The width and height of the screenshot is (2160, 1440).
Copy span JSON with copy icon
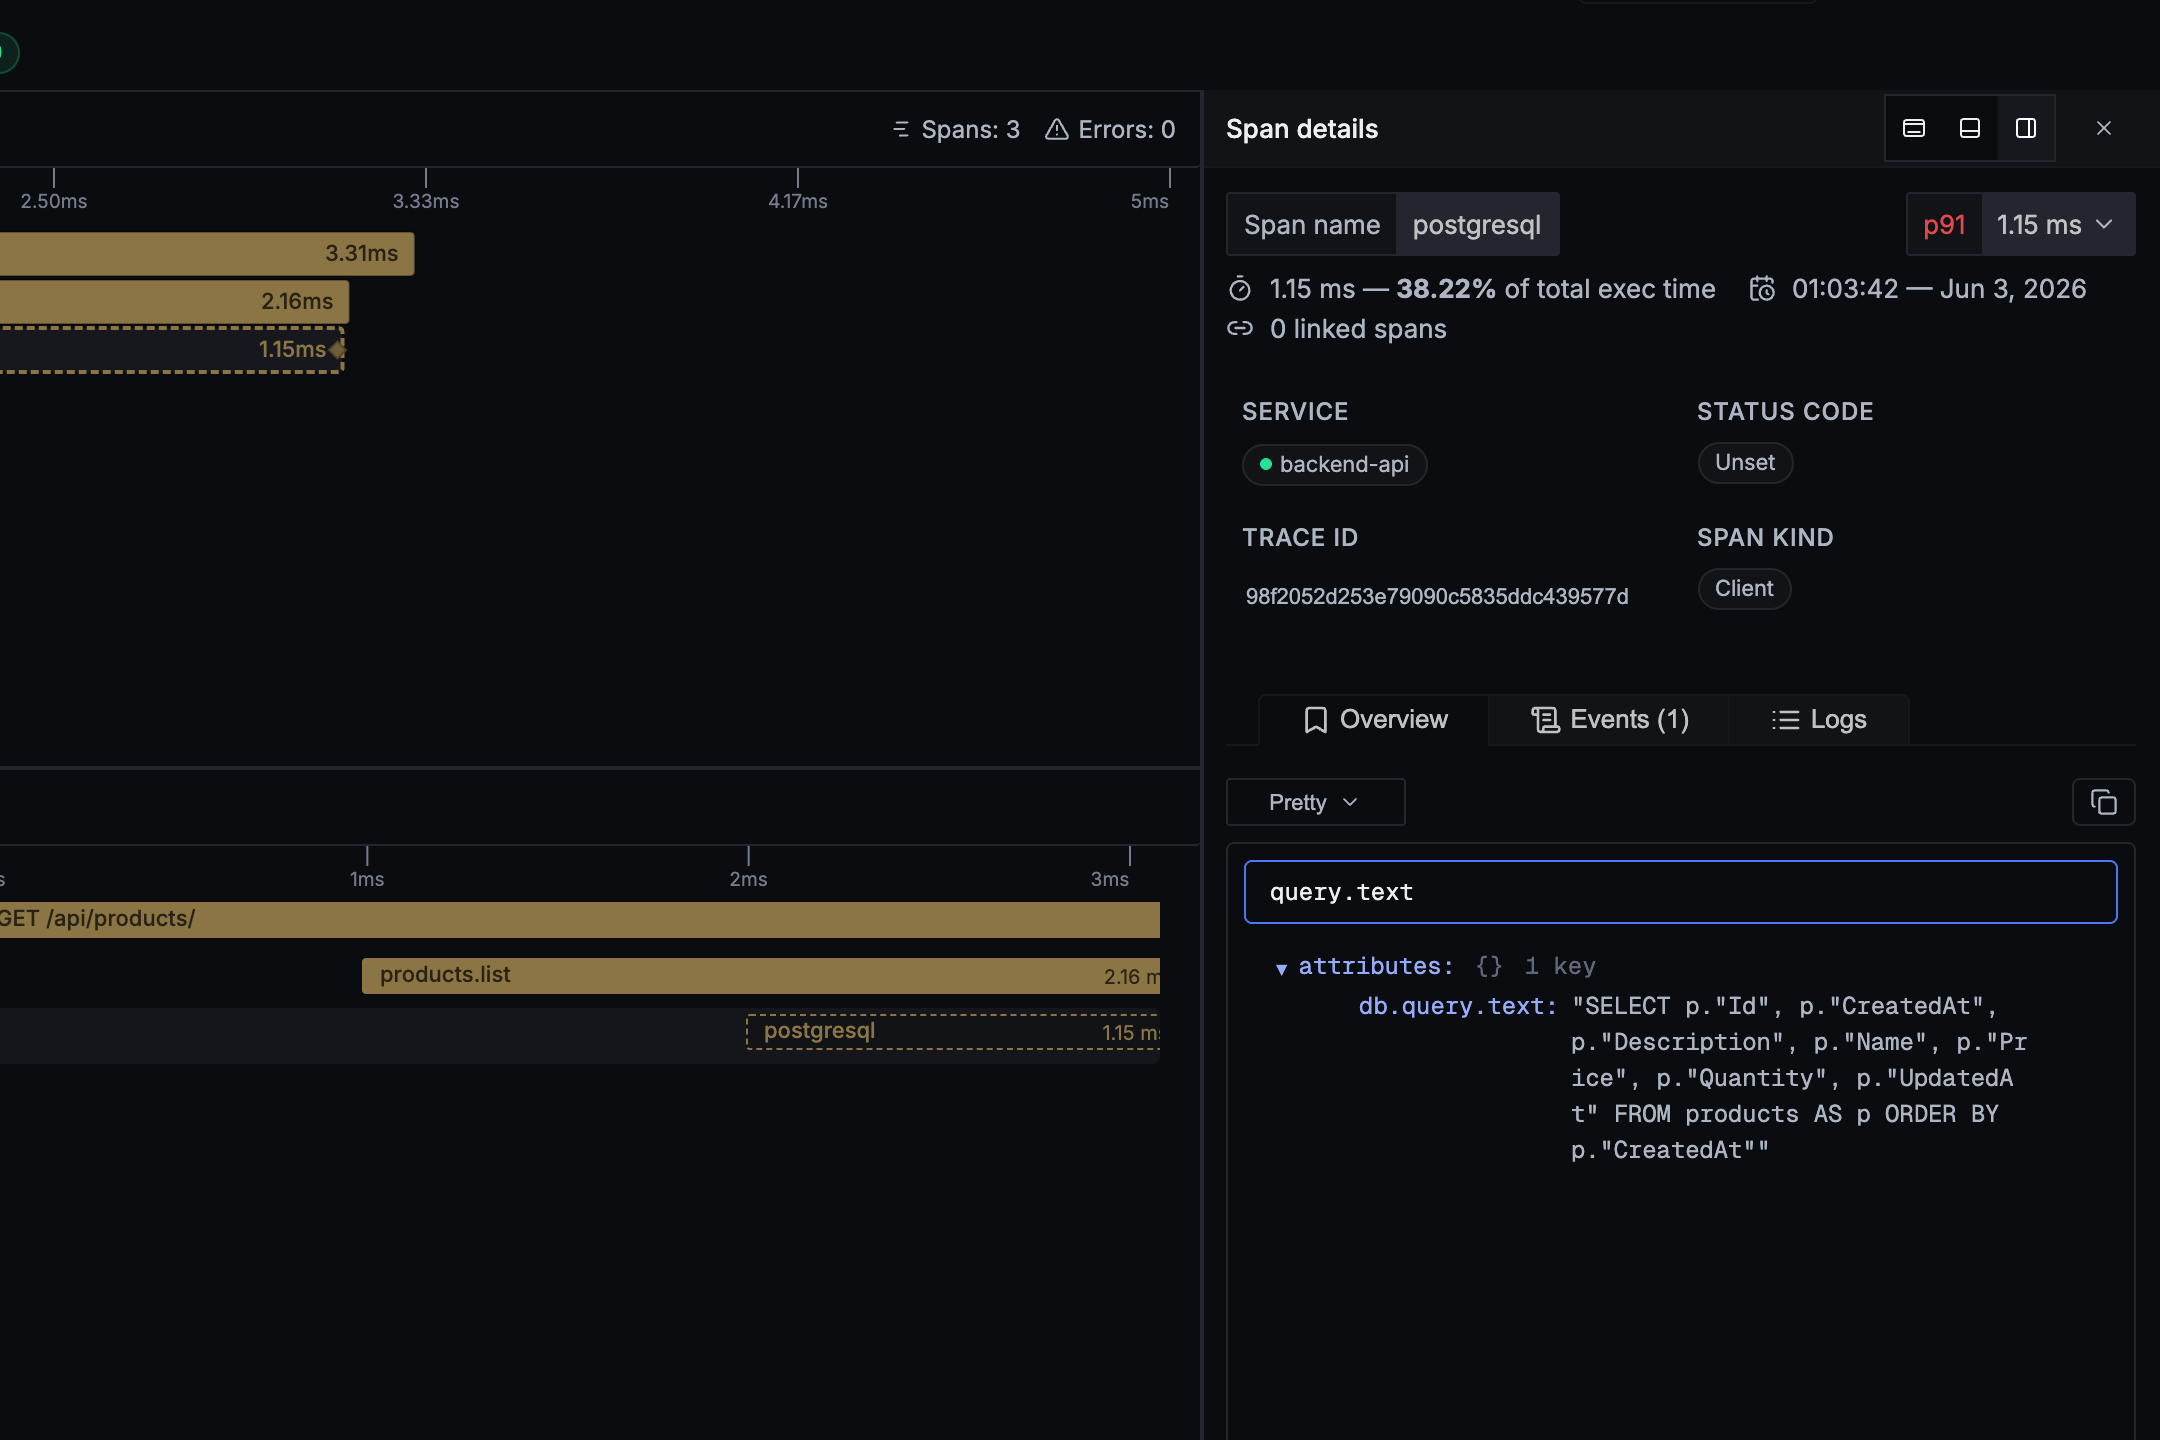(x=2104, y=802)
